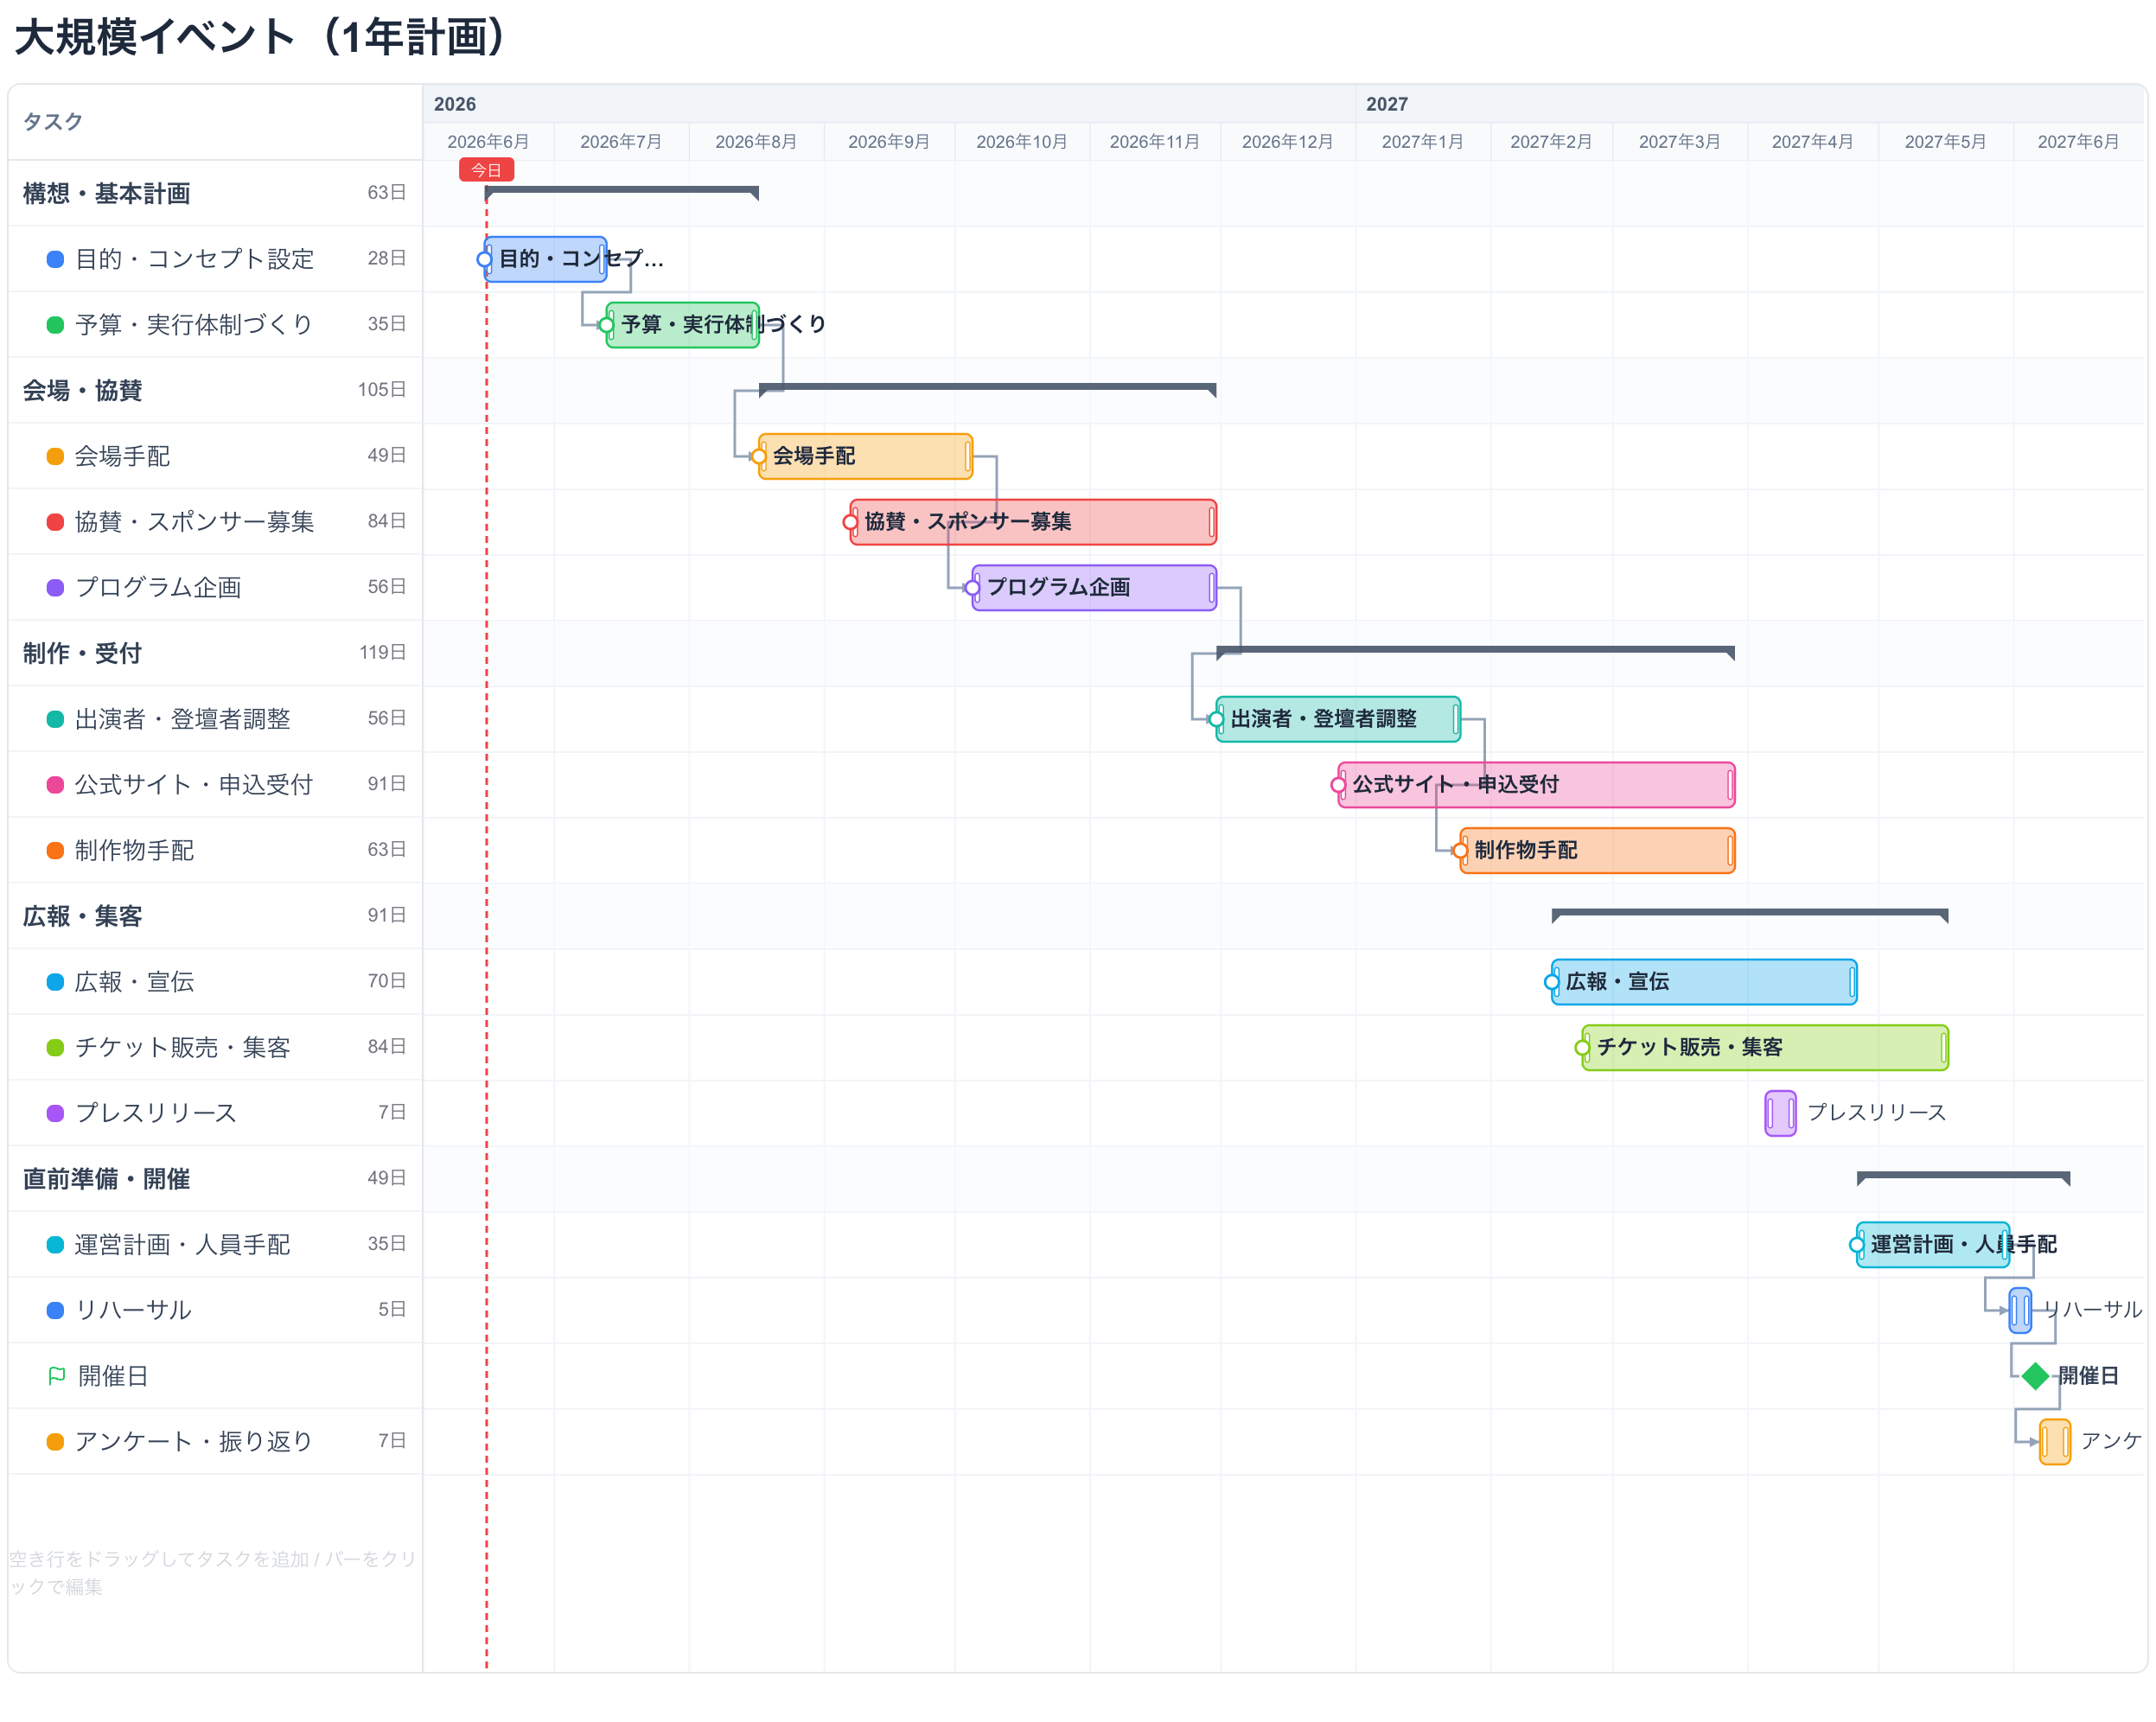The width and height of the screenshot is (2156, 1722).
Task: Click the purple プレスリリース bar in timeline
Action: pyautogui.click(x=1780, y=1113)
